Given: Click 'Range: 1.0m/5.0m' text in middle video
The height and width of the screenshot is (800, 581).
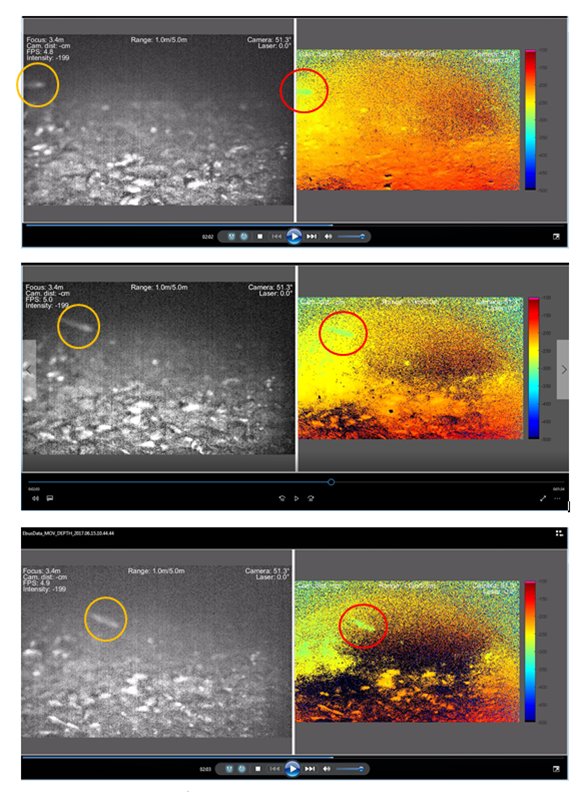Looking at the screenshot, I should tap(159, 287).
